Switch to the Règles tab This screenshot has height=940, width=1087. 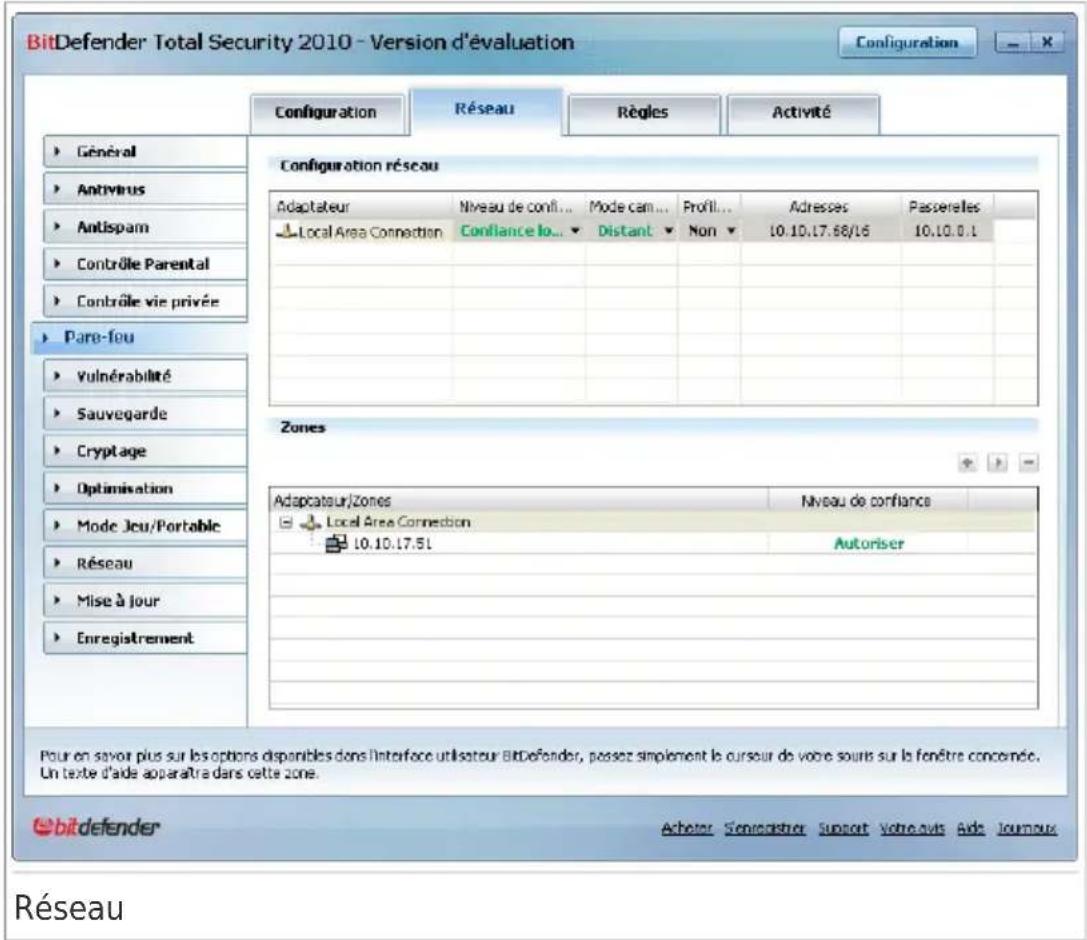[x=644, y=113]
